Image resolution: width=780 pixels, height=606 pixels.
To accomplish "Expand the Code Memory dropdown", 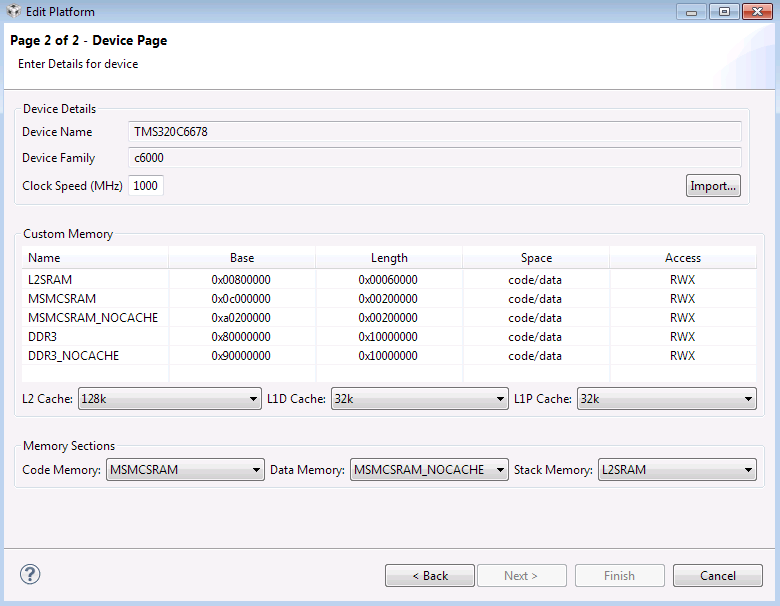I will 185,470.
